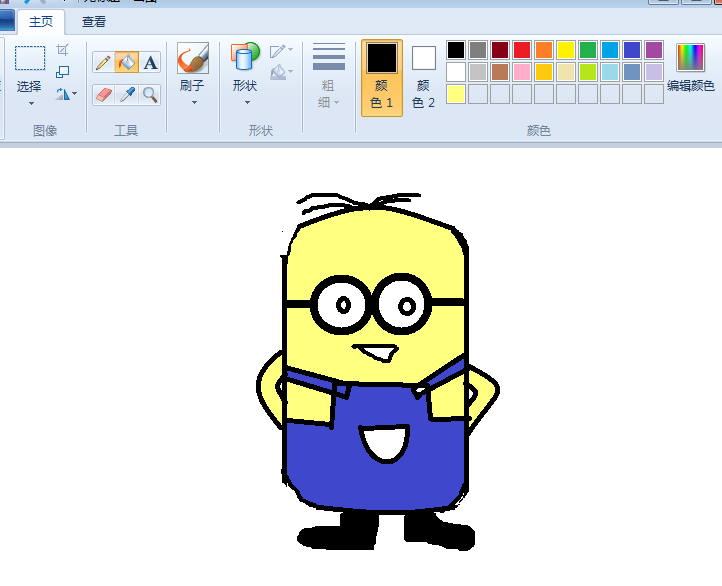Select the Eraser tool

[x=104, y=95]
